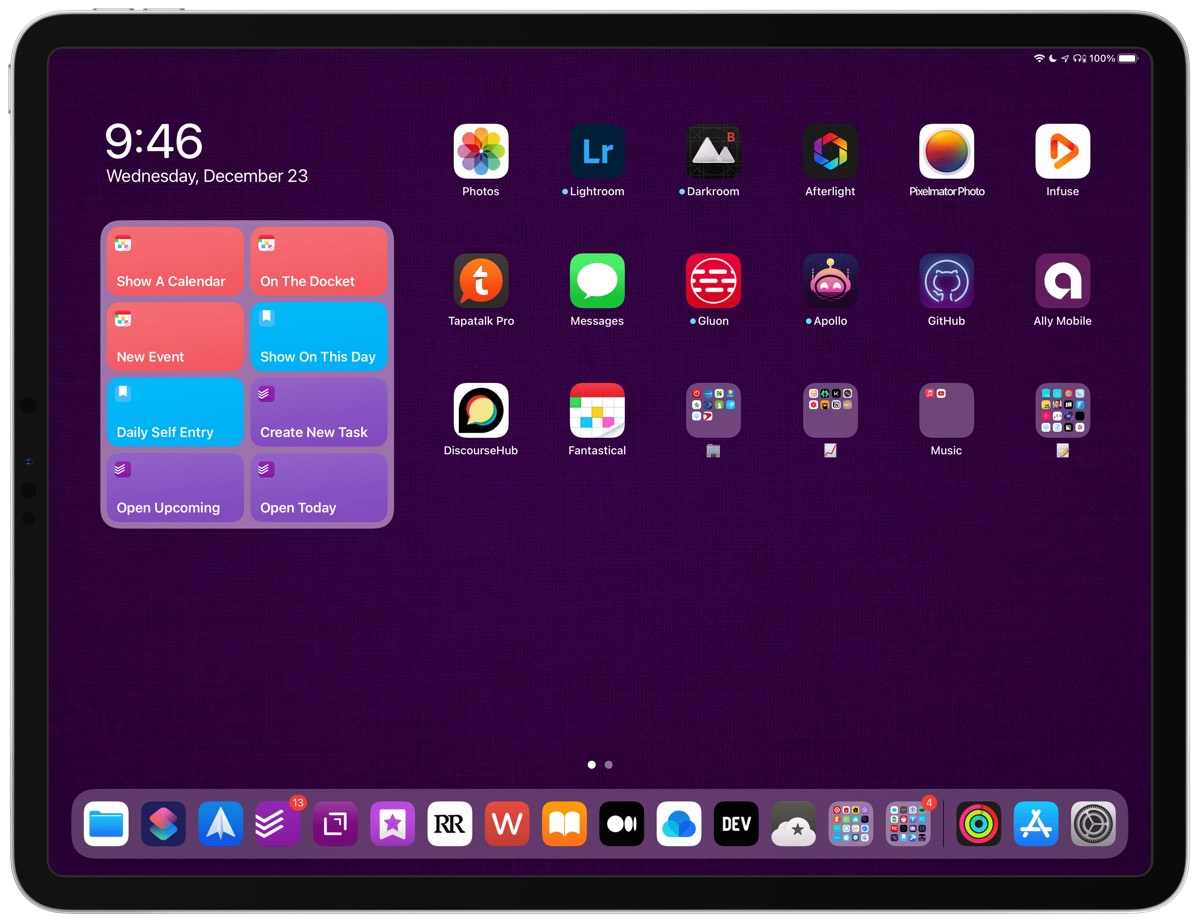This screenshot has width=1200, height=924.
Task: Open the Apollo app
Action: tap(830, 281)
